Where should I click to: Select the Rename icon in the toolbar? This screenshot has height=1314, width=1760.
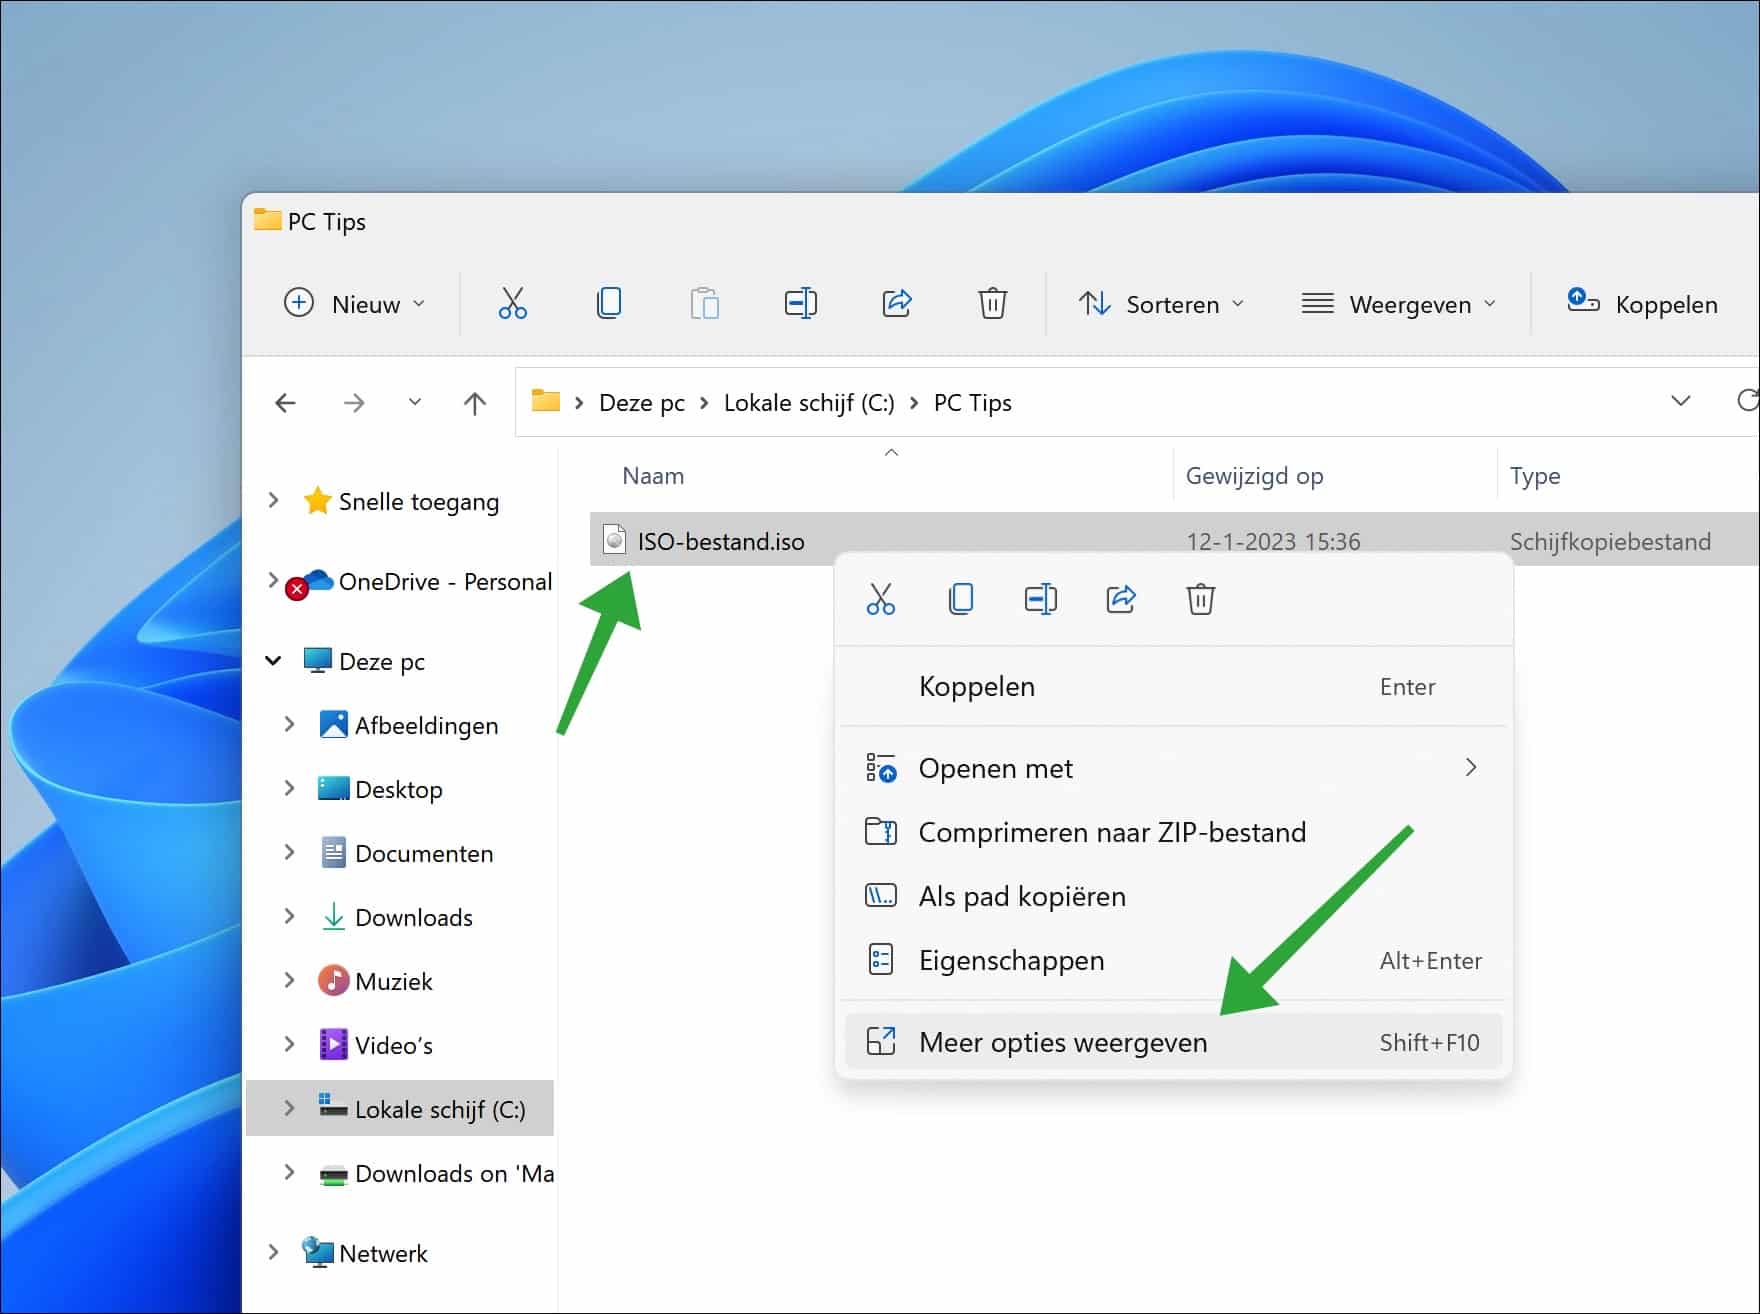pyautogui.click(x=800, y=303)
